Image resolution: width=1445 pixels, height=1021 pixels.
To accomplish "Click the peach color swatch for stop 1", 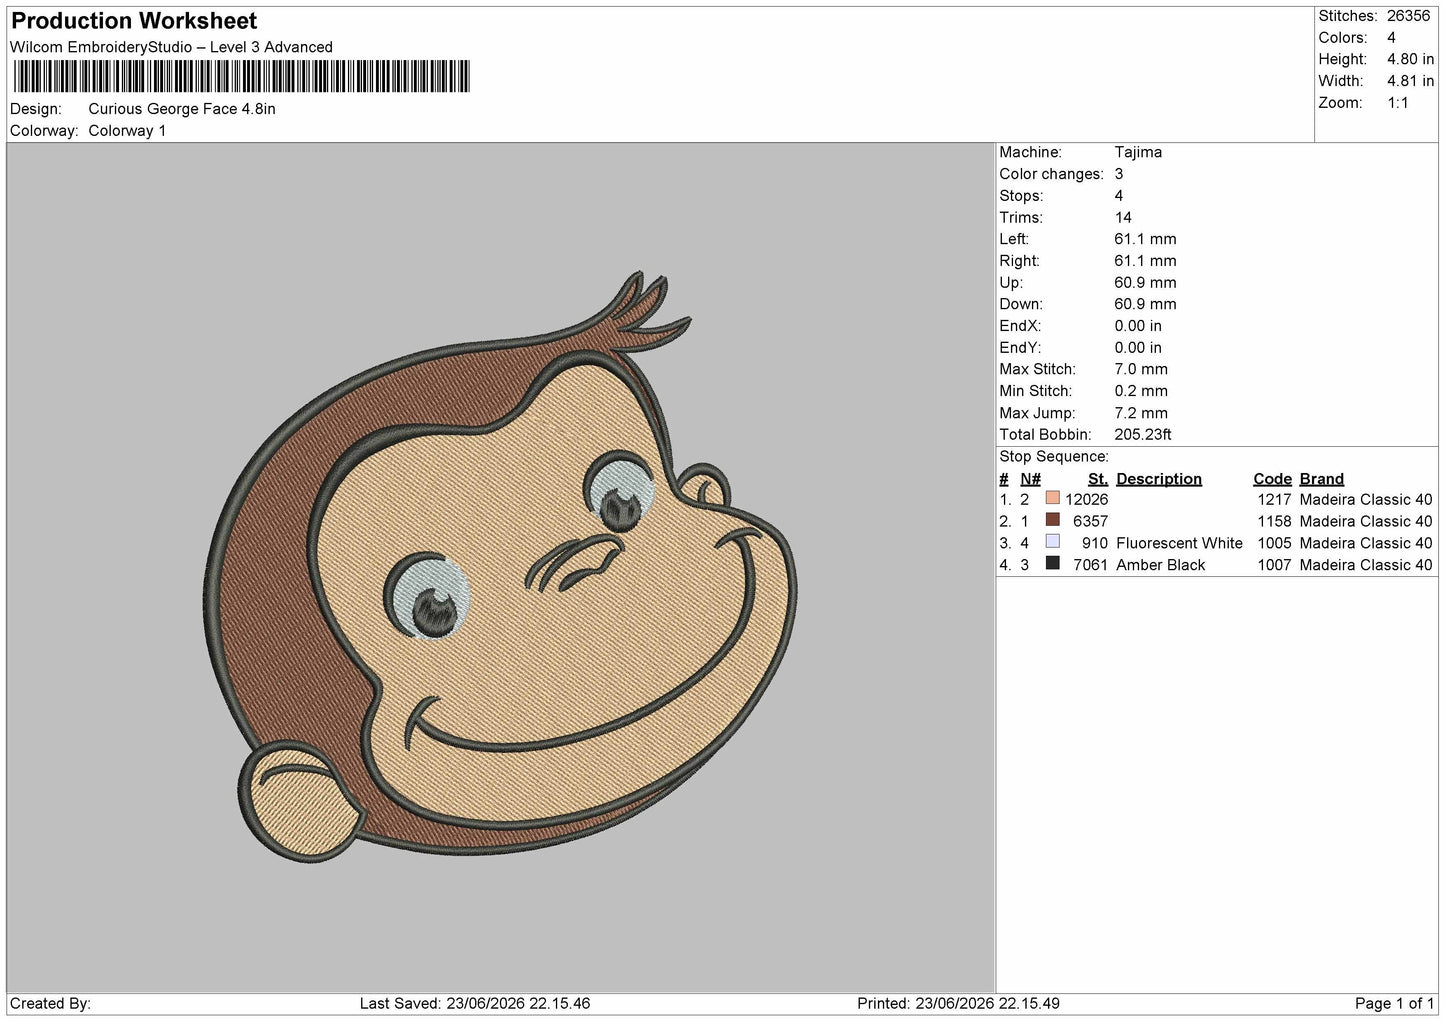I will [1052, 498].
